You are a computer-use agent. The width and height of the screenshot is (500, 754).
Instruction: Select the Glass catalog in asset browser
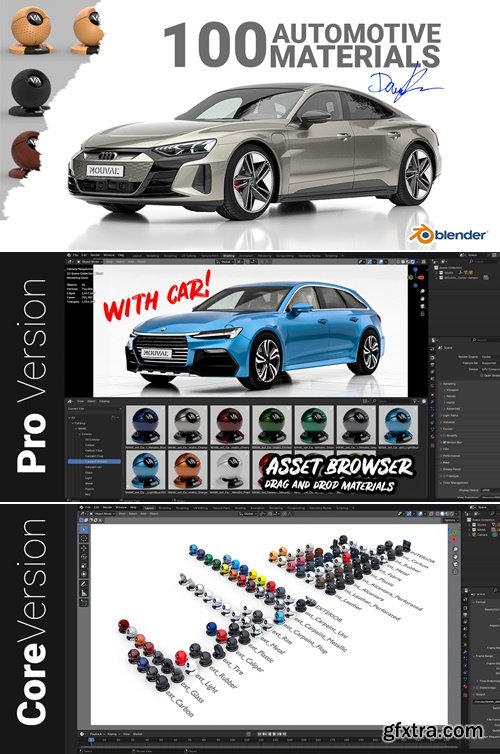89,473
